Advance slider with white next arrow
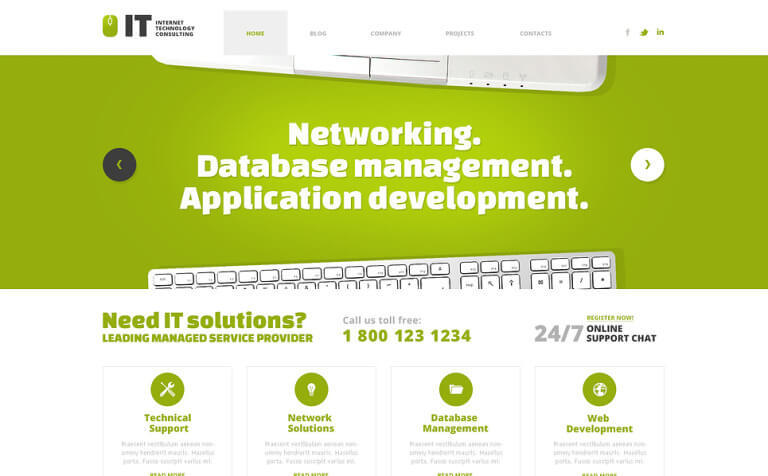 (x=648, y=165)
